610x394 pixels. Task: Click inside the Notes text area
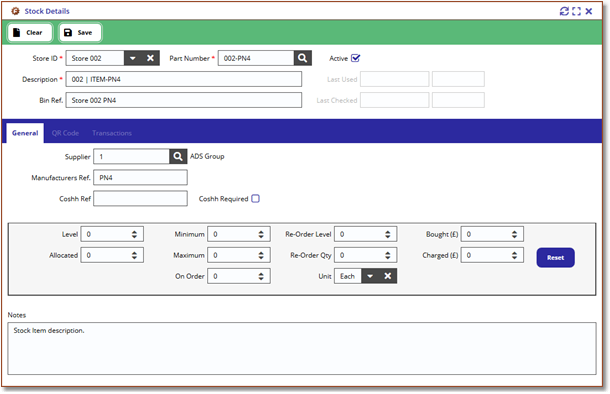pos(302,348)
